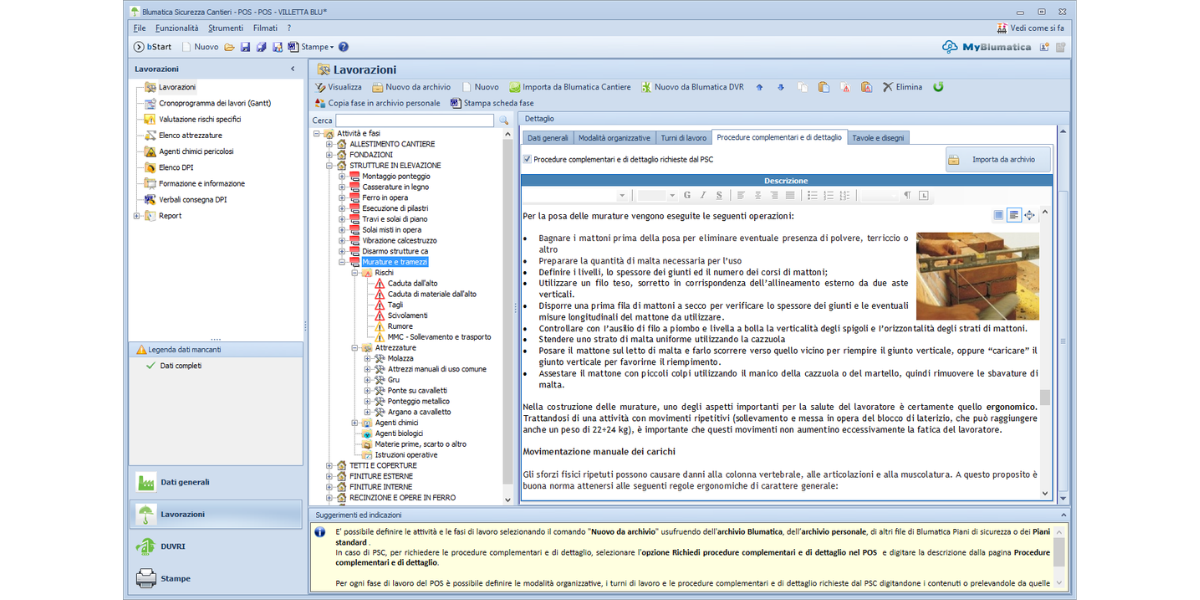
Task: Click into the Cerca search field
Action: [x=414, y=120]
